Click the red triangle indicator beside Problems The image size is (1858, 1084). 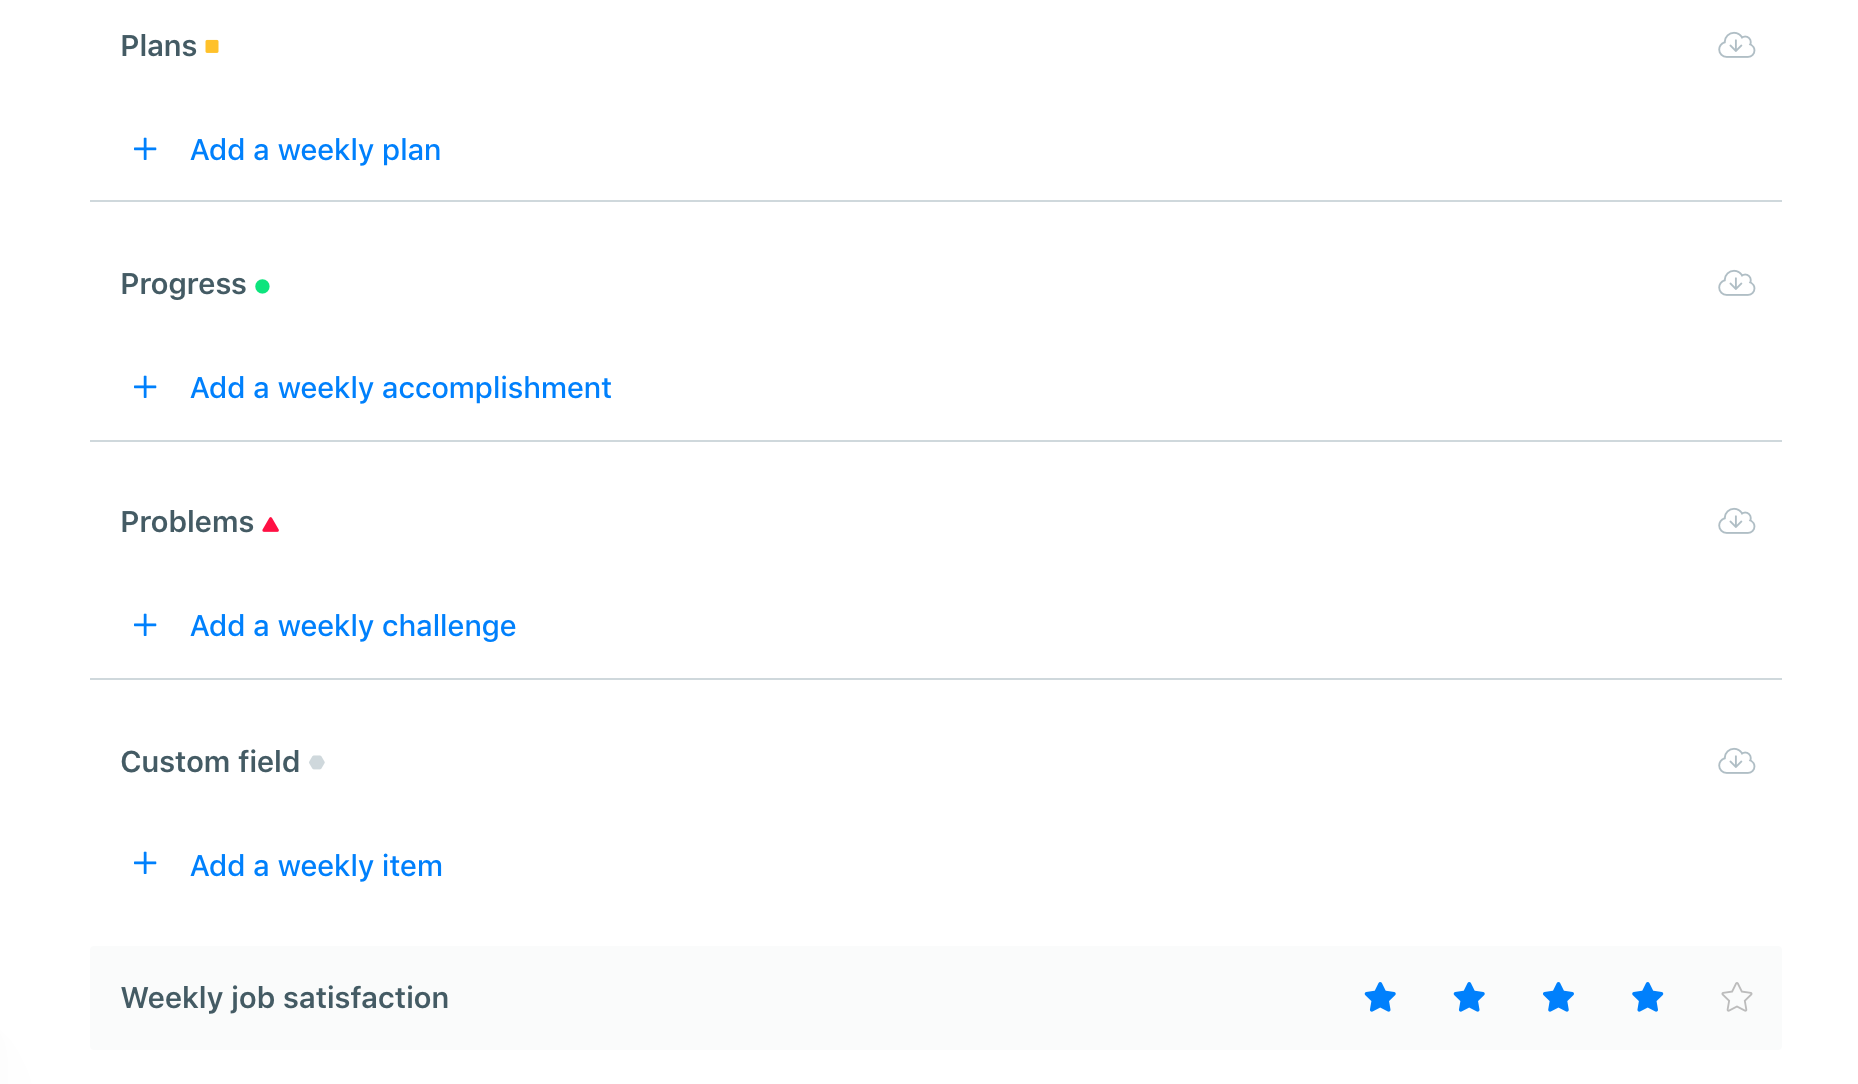click(271, 523)
